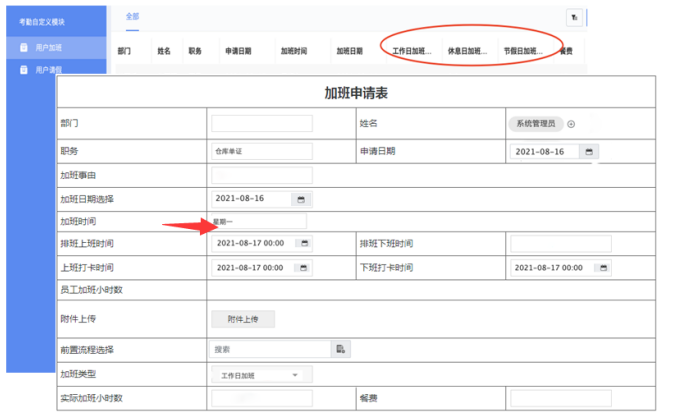
Task: Focus the 部门 input field
Action: [x=262, y=123]
